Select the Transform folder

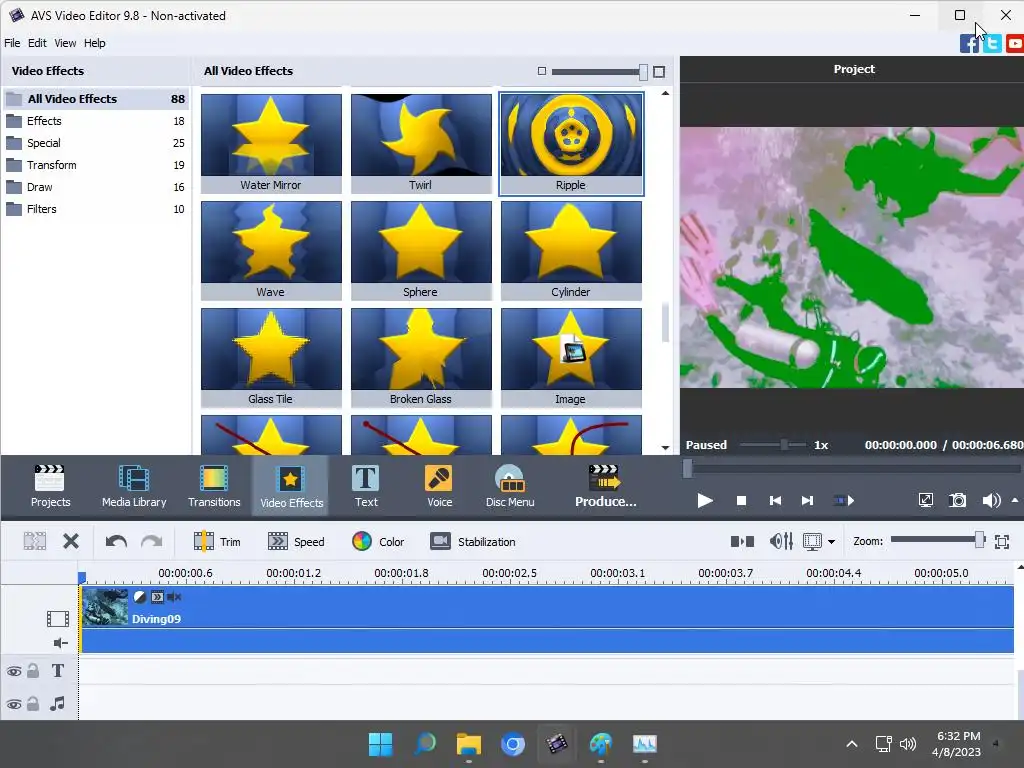click(95, 165)
